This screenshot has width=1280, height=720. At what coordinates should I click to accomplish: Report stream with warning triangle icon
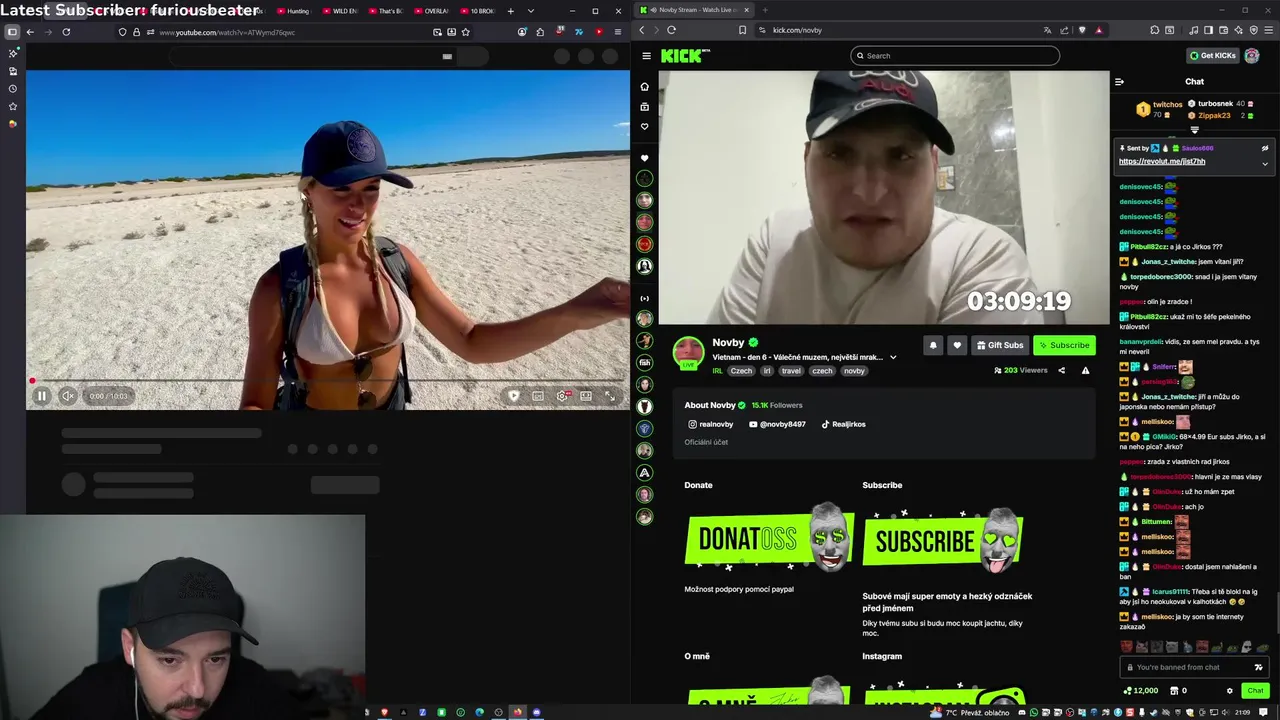click(x=1085, y=370)
